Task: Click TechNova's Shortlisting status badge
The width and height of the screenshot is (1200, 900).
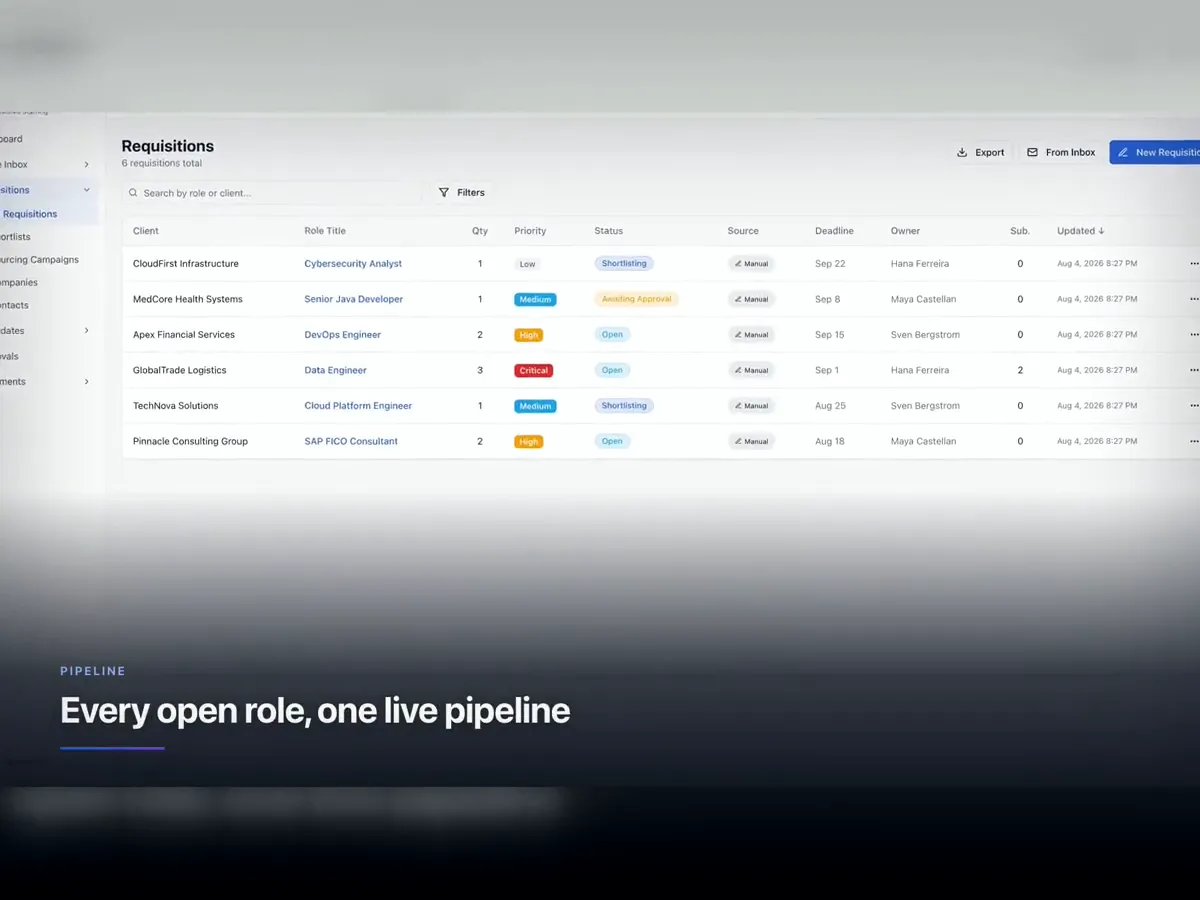Action: pyautogui.click(x=624, y=406)
